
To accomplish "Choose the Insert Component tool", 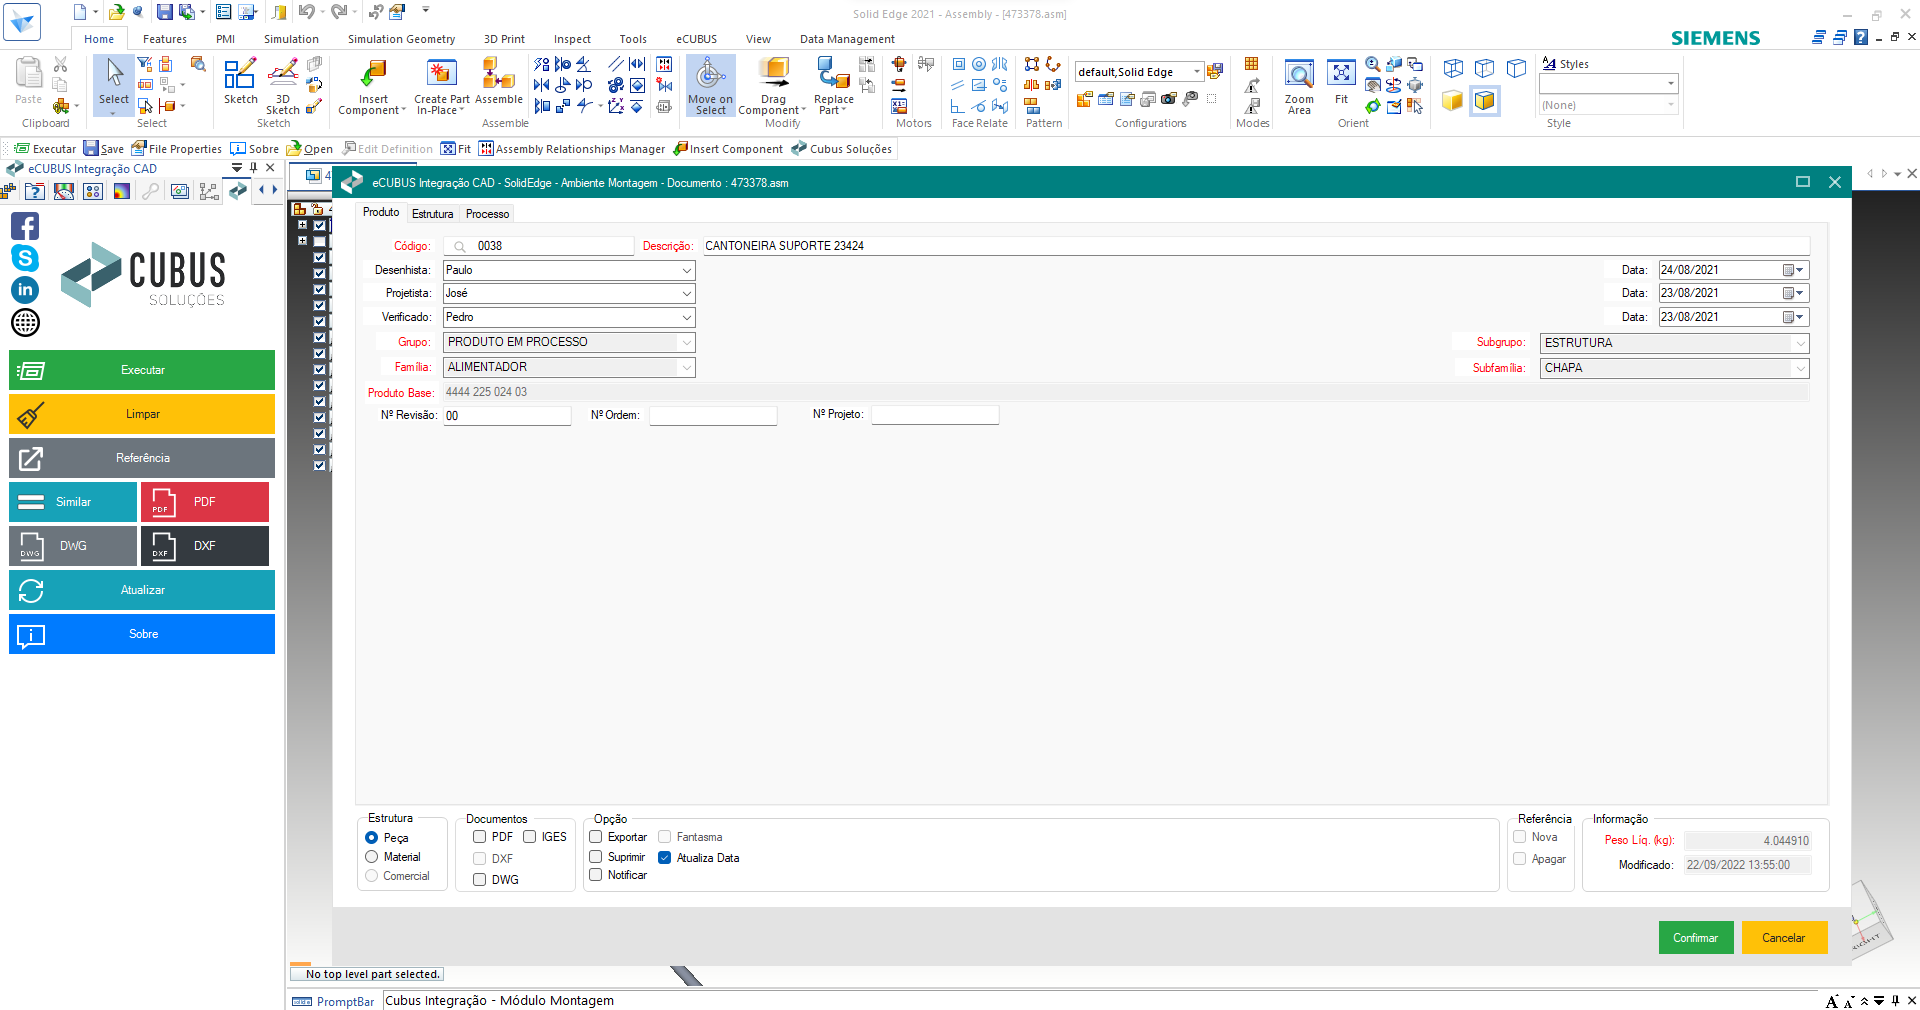I will [372, 87].
